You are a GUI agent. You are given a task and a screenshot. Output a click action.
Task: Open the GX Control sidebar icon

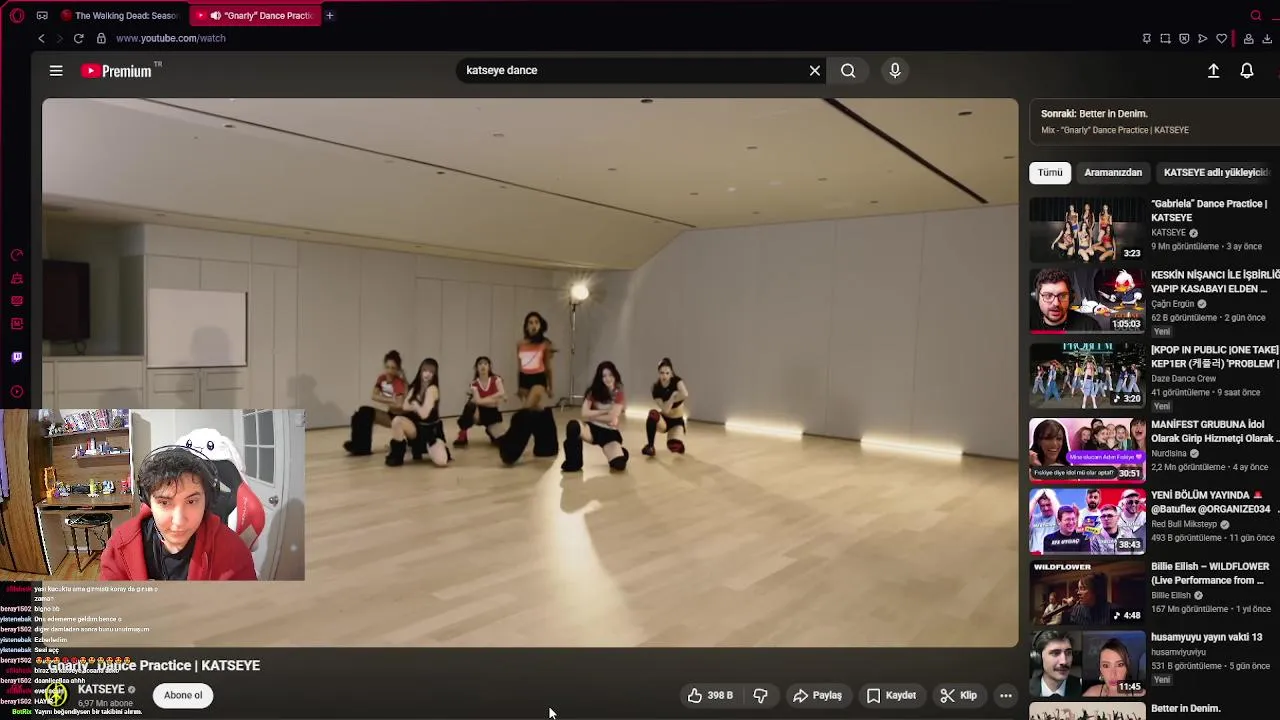coord(17,255)
